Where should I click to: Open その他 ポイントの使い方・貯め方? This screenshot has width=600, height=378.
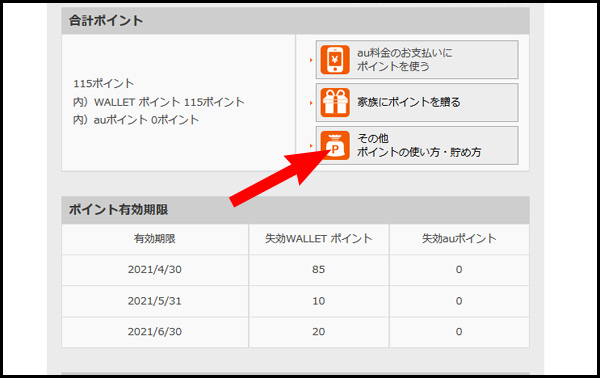pos(417,145)
